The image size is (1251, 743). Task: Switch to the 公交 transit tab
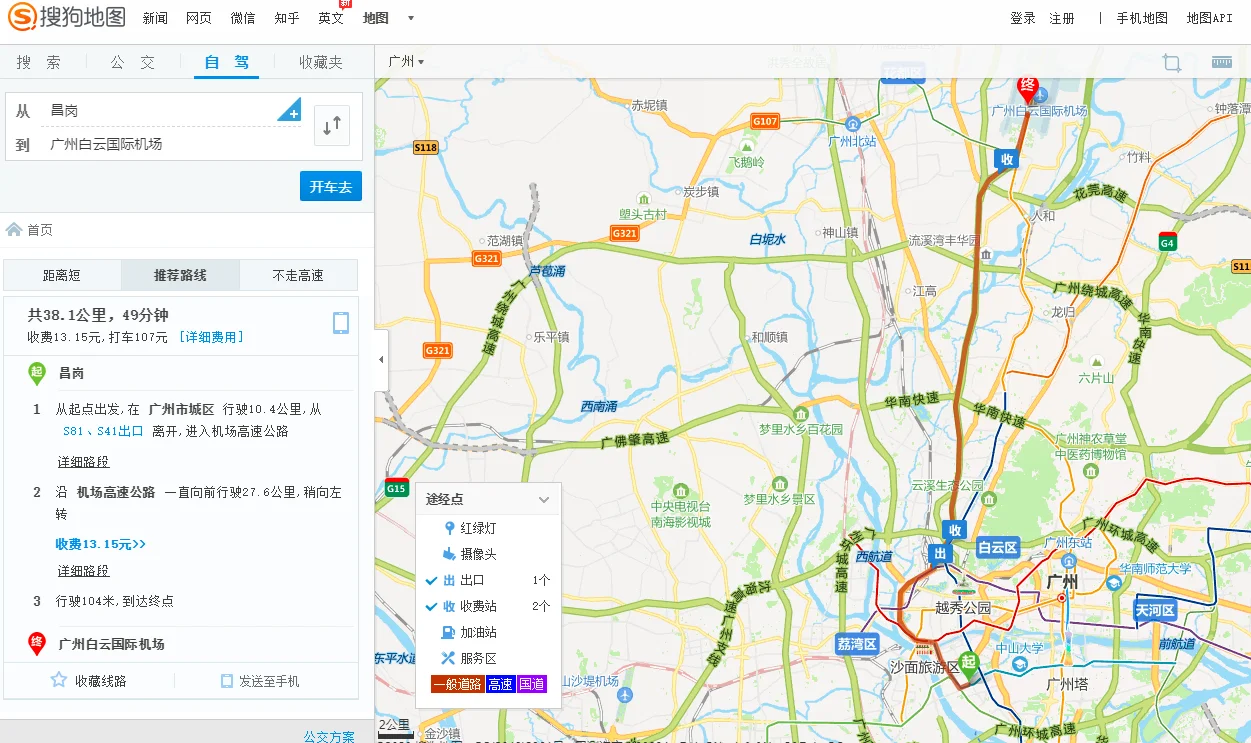click(x=132, y=61)
